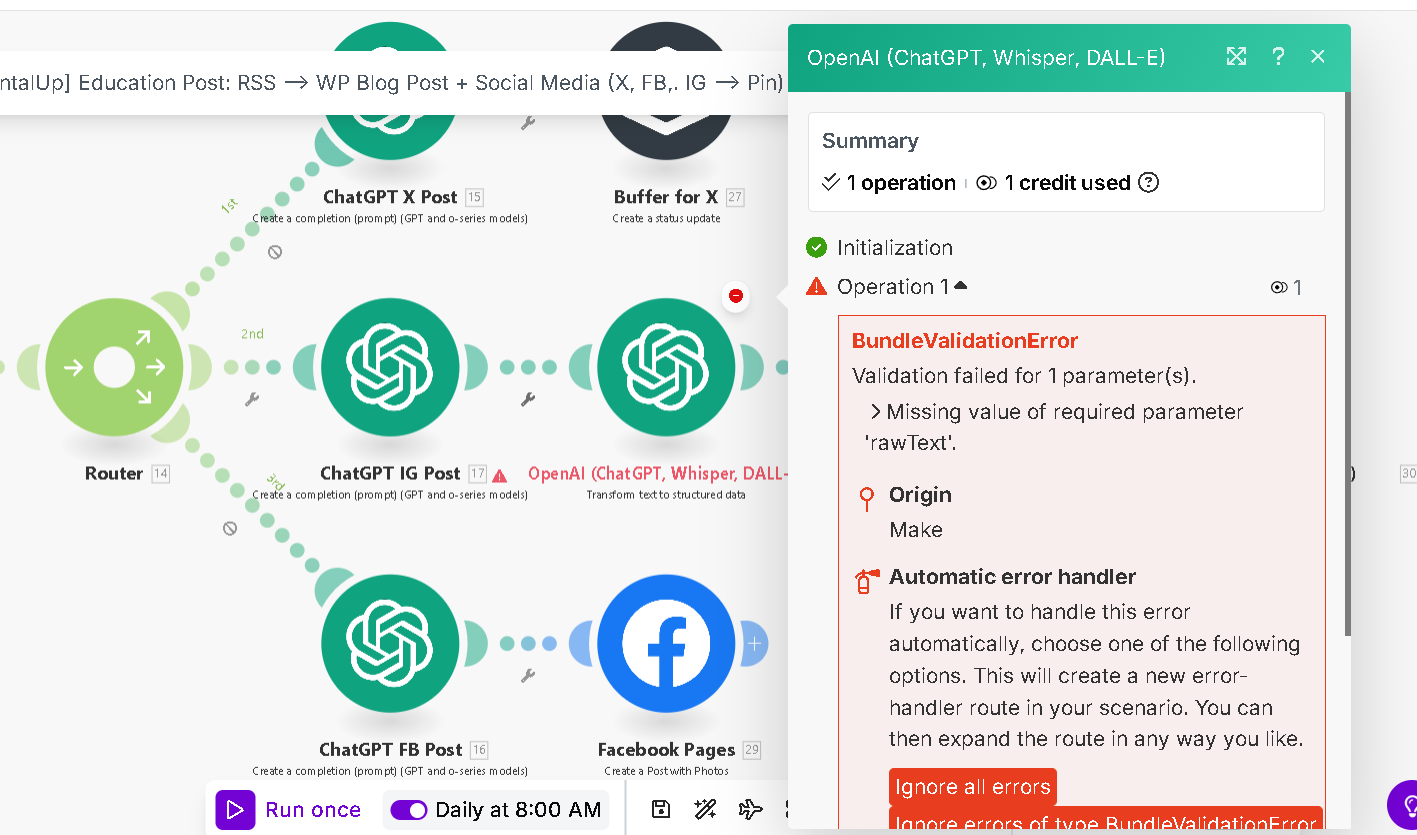Screen dimensions: 1417x835
Task: Open help for the OpenAI panel
Action: point(1278,57)
